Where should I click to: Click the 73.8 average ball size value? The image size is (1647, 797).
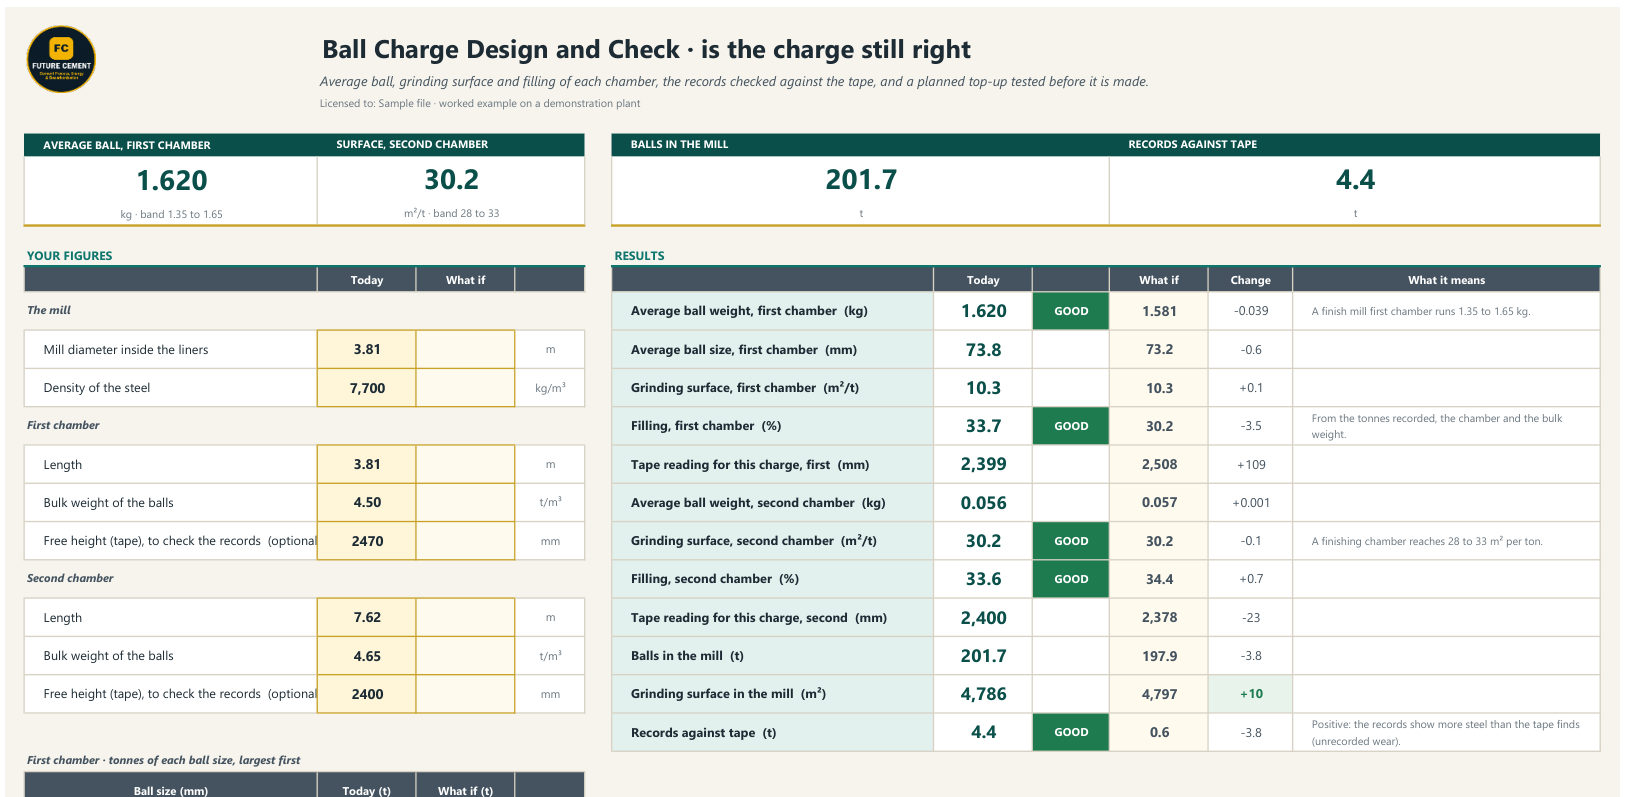983,350
